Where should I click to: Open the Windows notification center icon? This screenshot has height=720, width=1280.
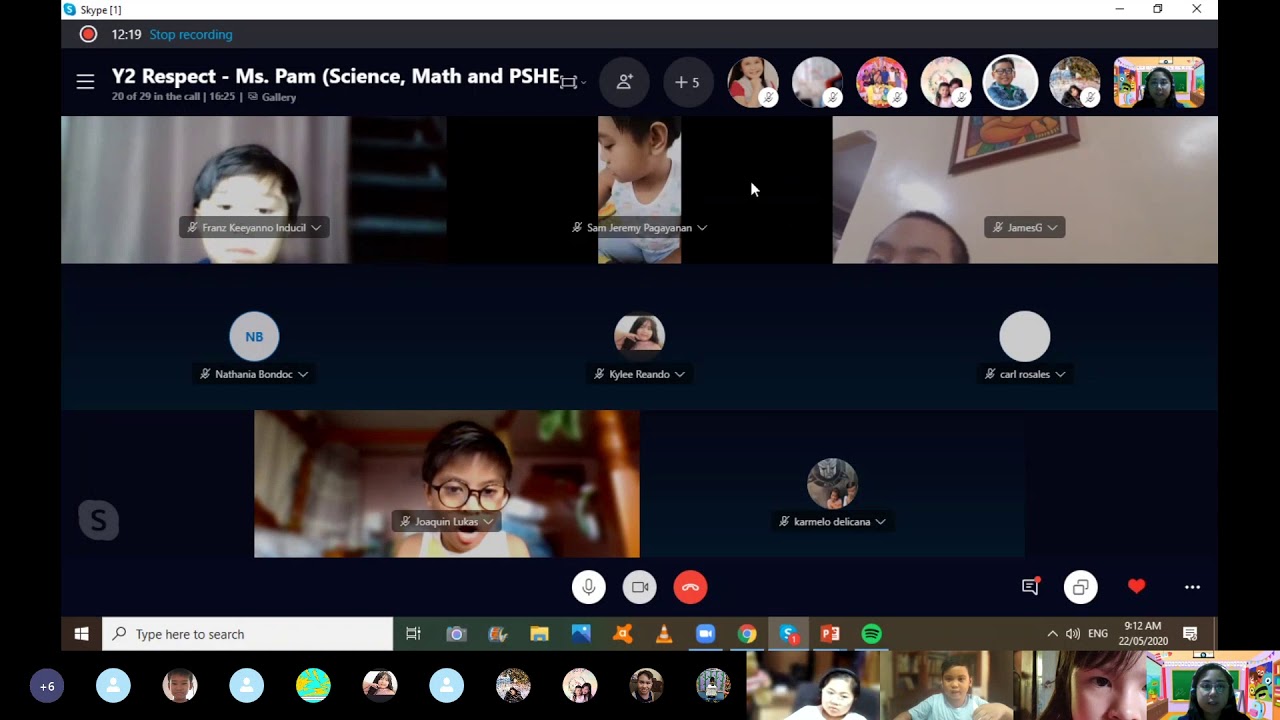pos(1190,634)
